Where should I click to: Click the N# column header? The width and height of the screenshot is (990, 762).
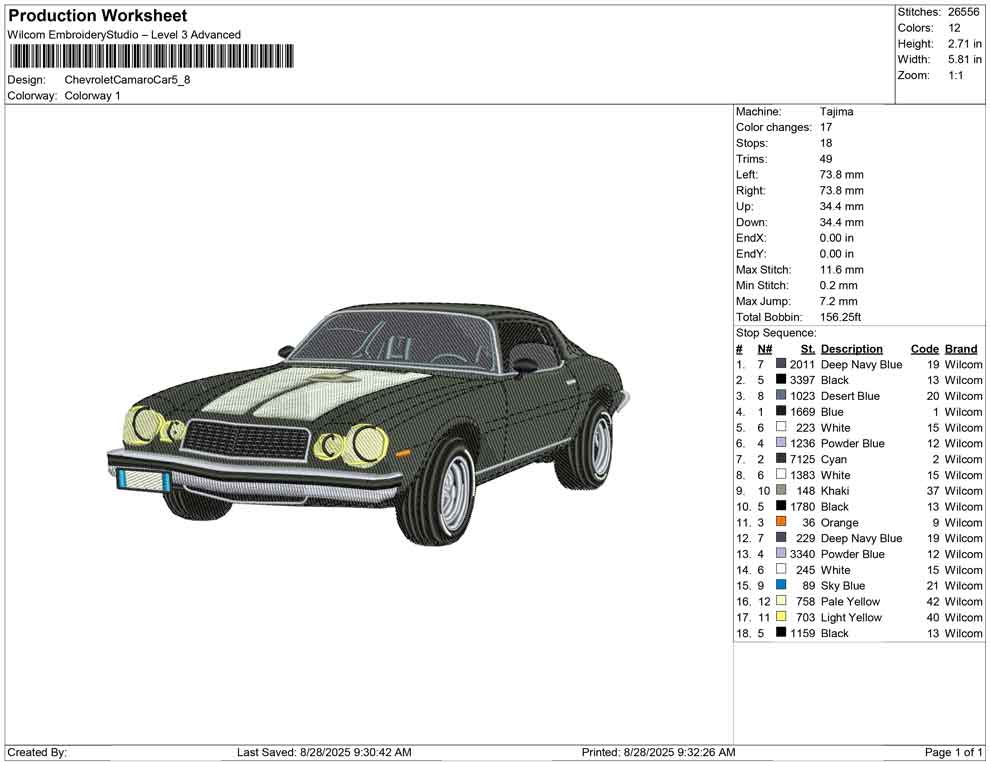click(765, 349)
